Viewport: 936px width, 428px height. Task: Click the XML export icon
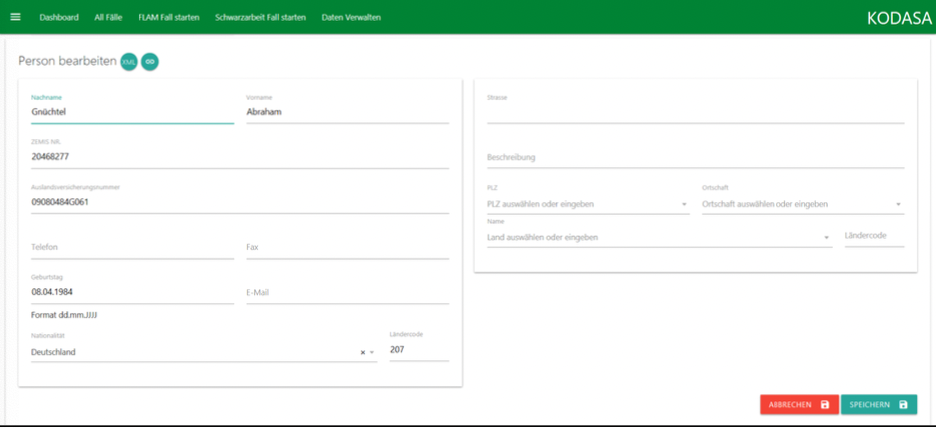click(129, 62)
